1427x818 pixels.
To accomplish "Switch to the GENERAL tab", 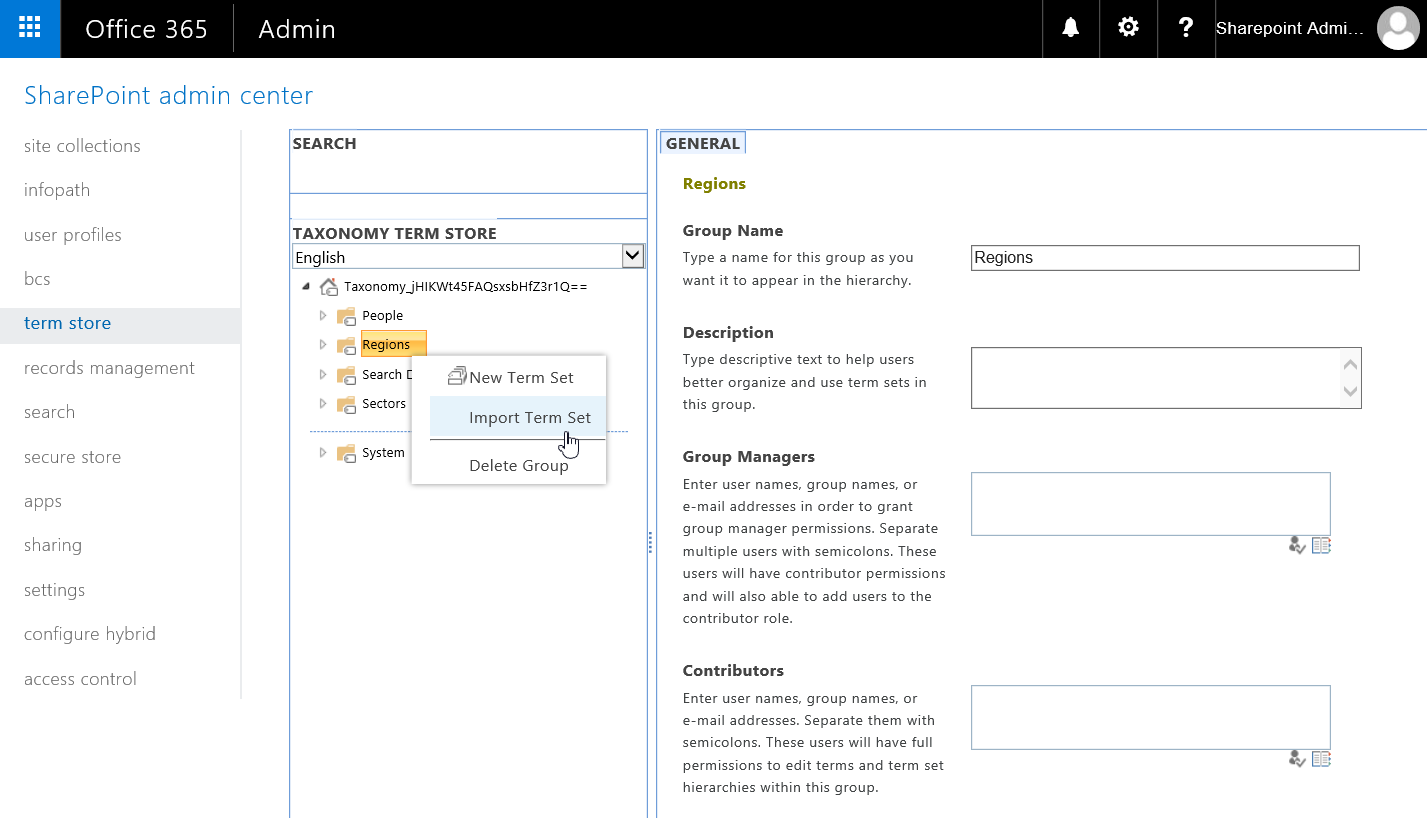I will [702, 143].
